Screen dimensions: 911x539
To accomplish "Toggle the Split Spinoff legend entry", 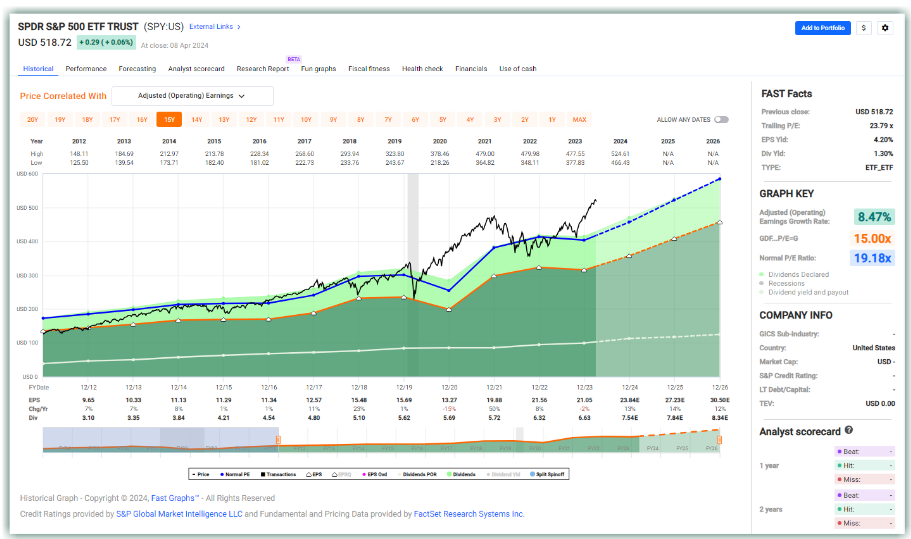I will click(x=547, y=475).
